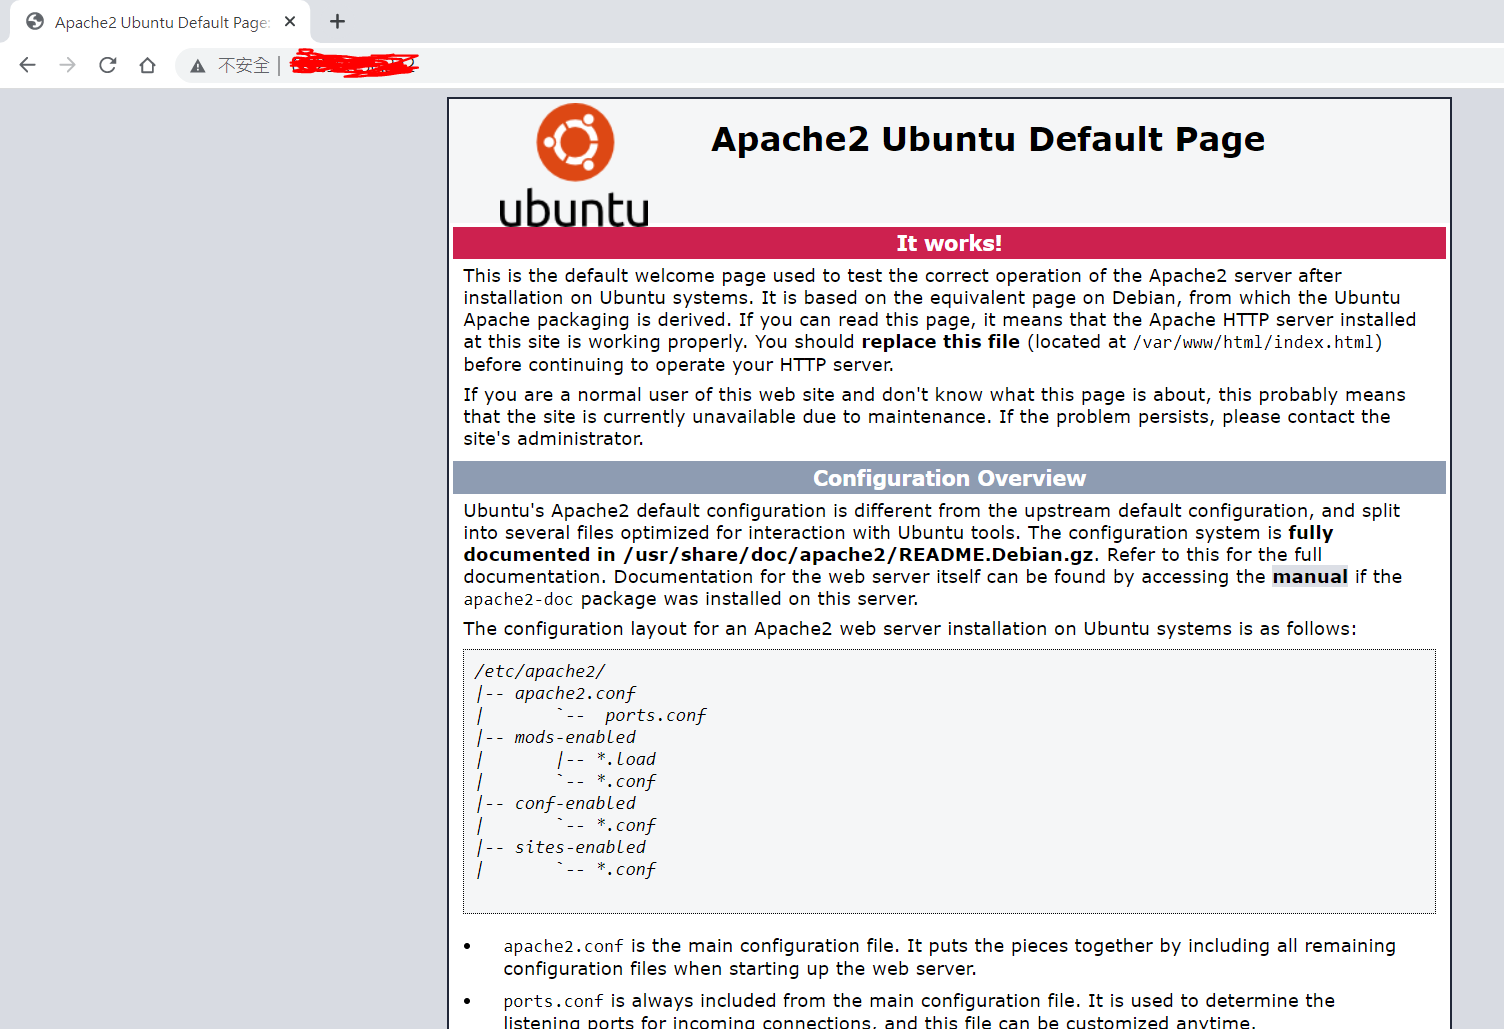Click the not-secure warning triangle icon

(198, 66)
